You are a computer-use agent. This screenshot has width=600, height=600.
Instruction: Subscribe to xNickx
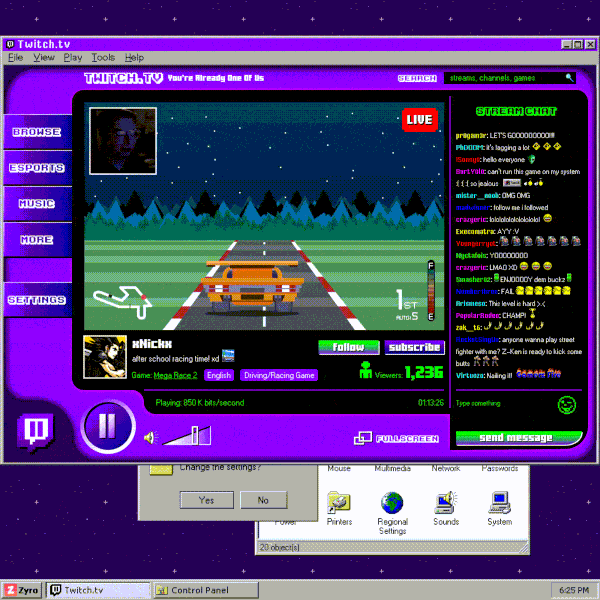pos(414,347)
